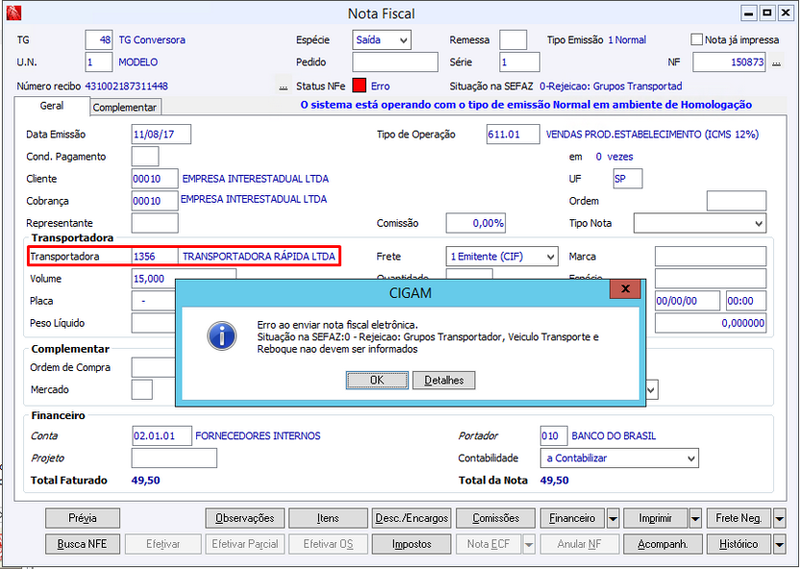The width and height of the screenshot is (800, 569).
Task: Click the Imprimir button
Action: 655,518
